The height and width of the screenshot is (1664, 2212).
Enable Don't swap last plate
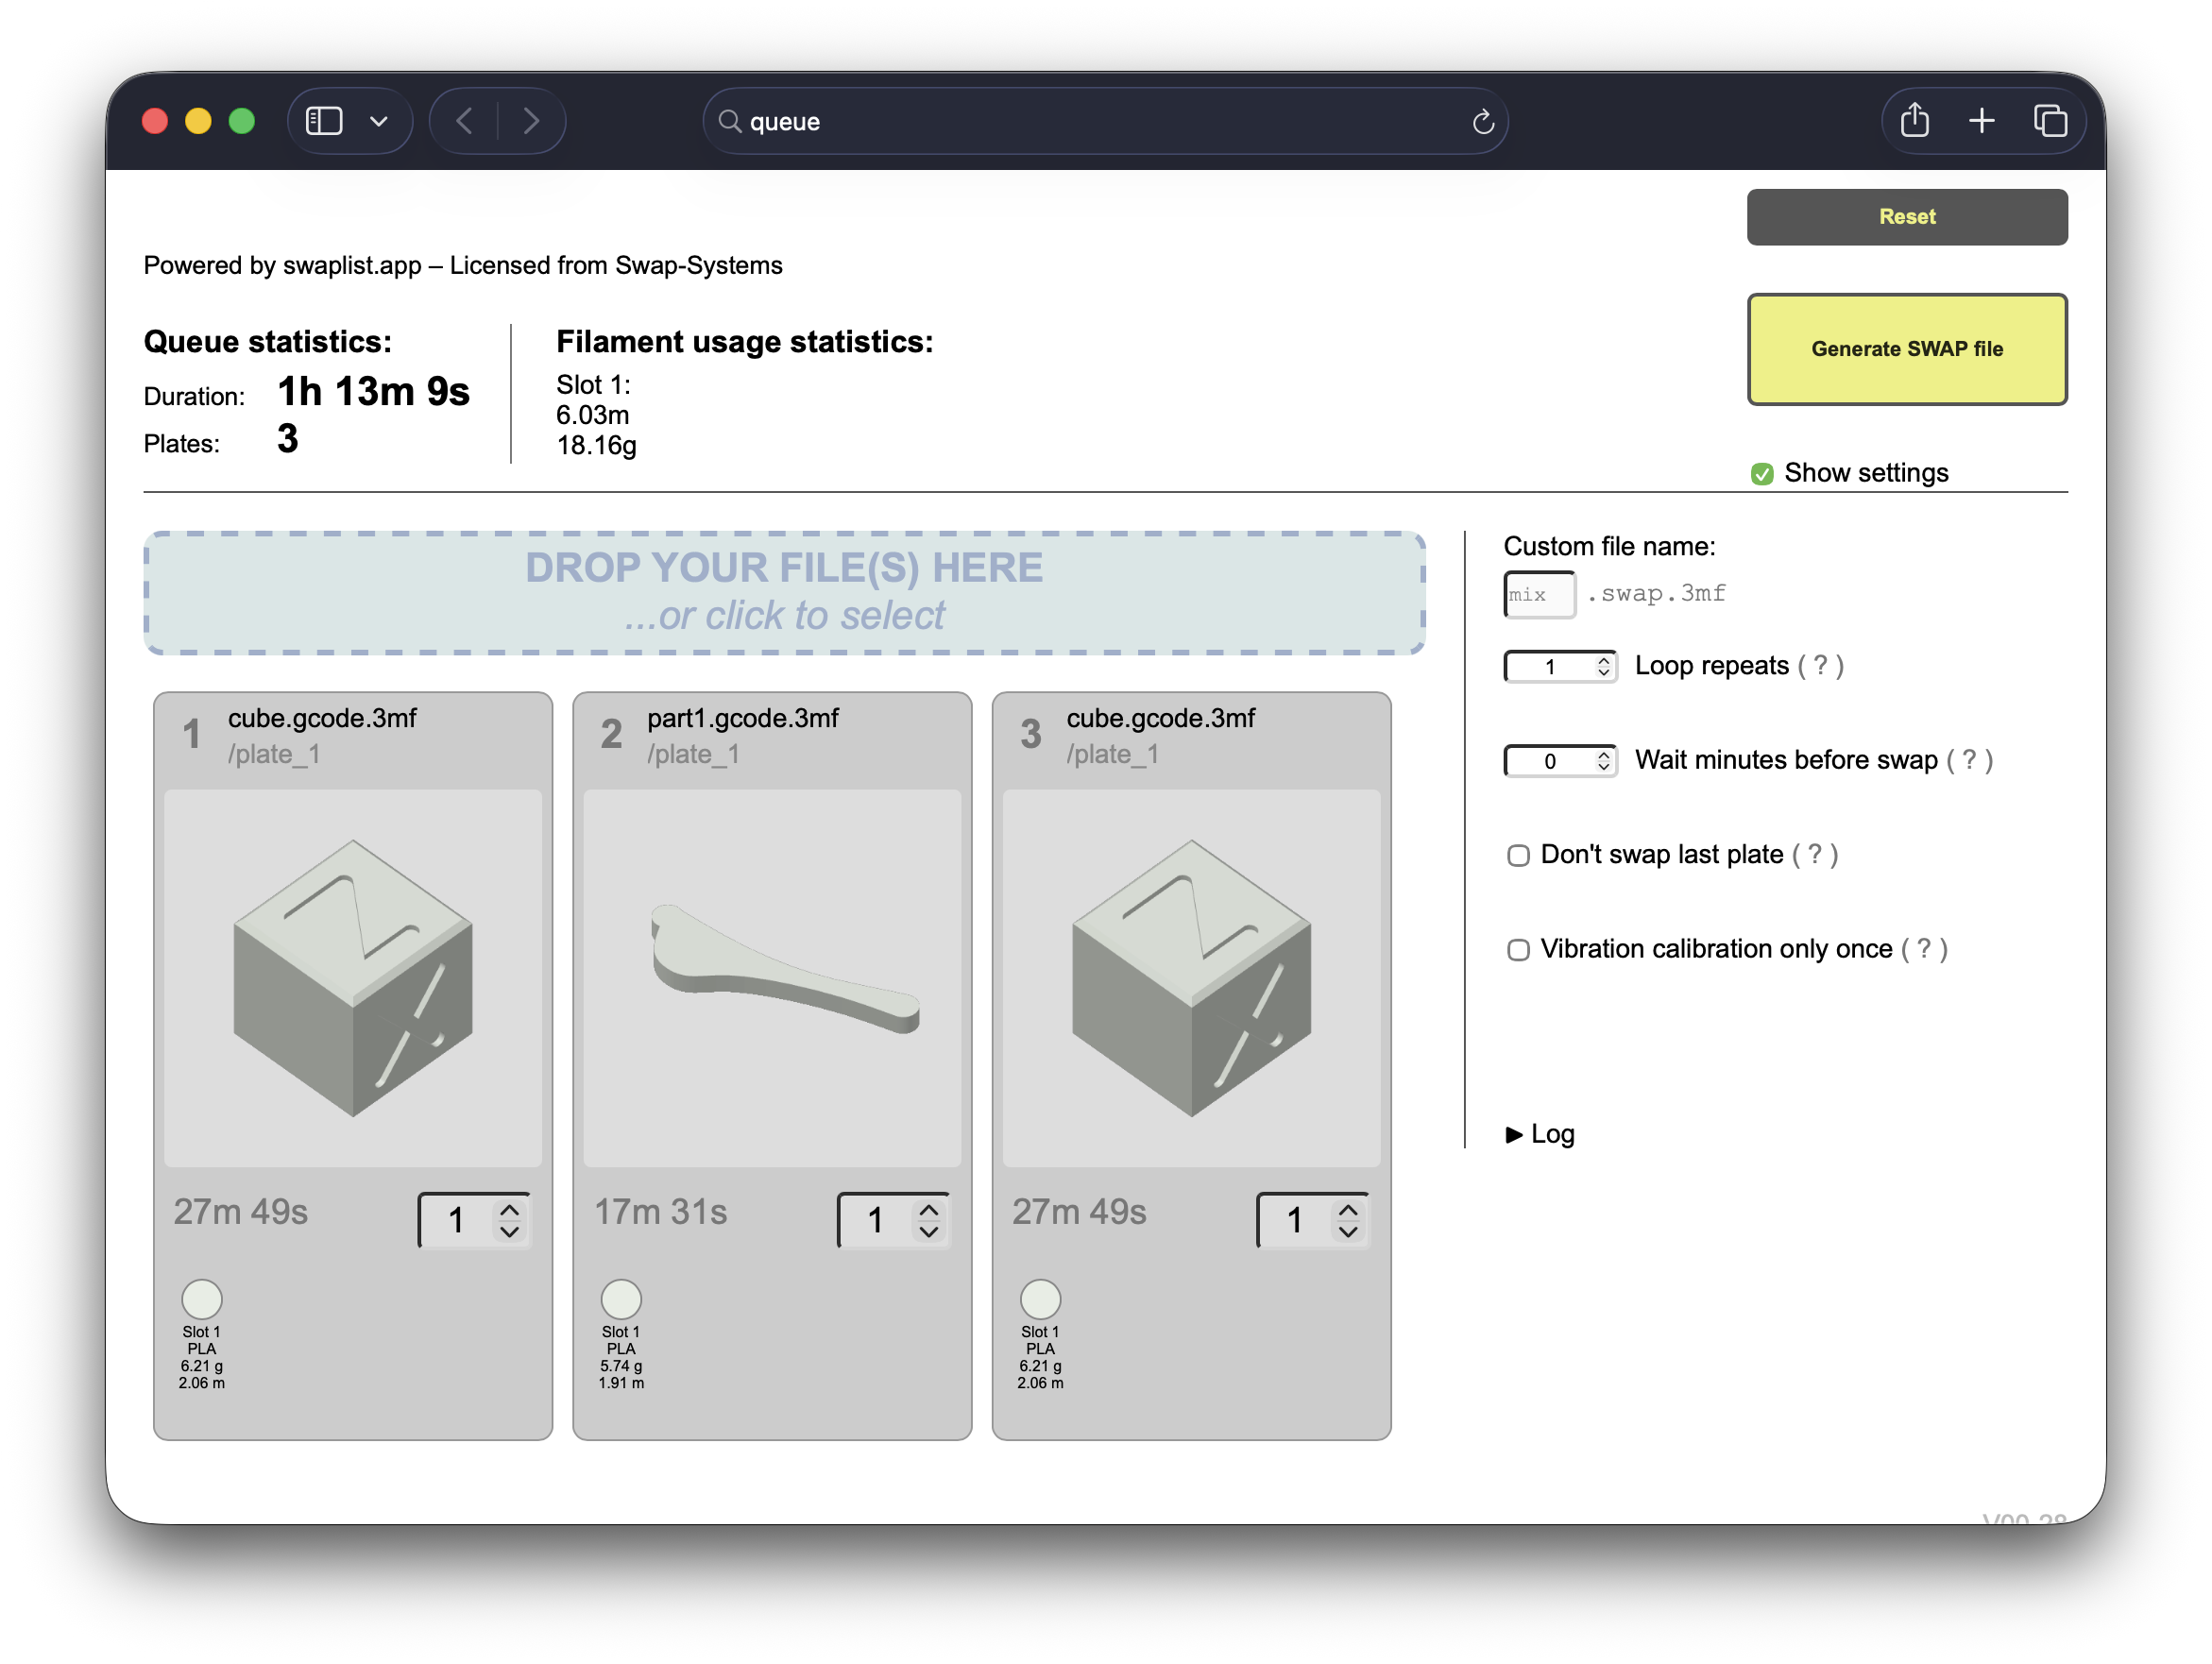pyautogui.click(x=1518, y=855)
